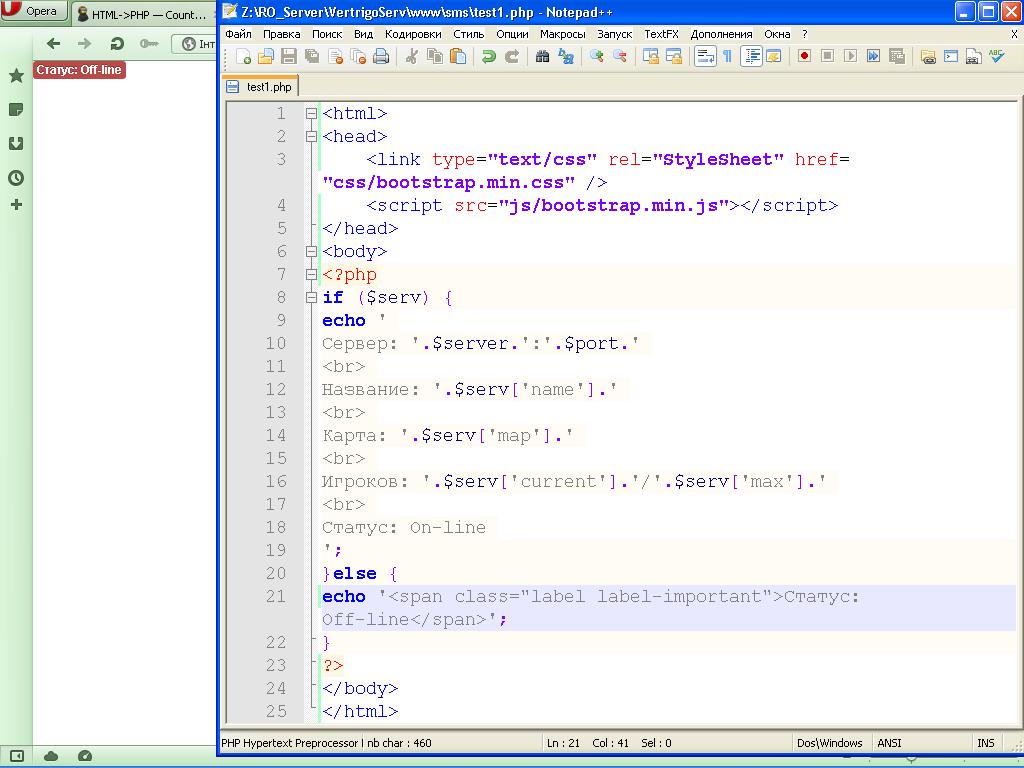Undo the last edit with green arrow
This screenshot has height=768, width=1024.
click(x=488, y=57)
